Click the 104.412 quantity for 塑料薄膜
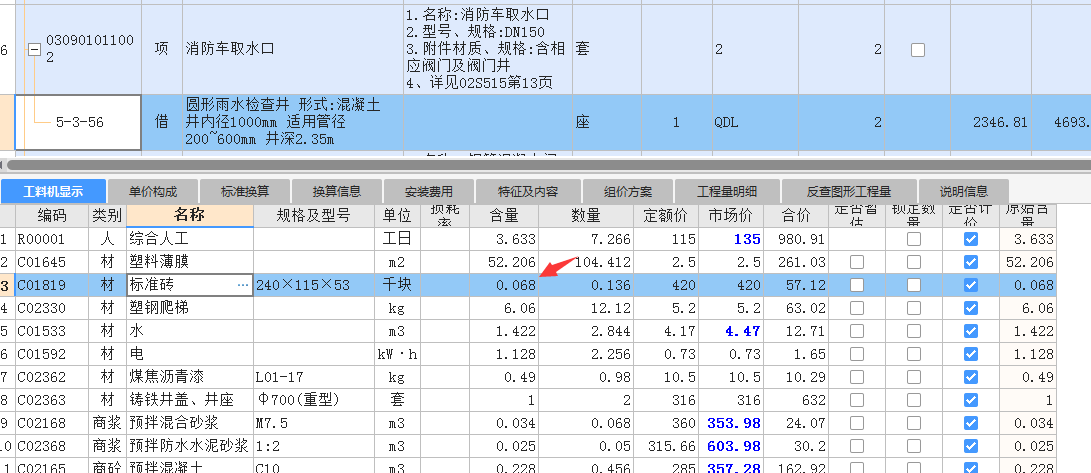This screenshot has width=1091, height=473. (x=586, y=262)
